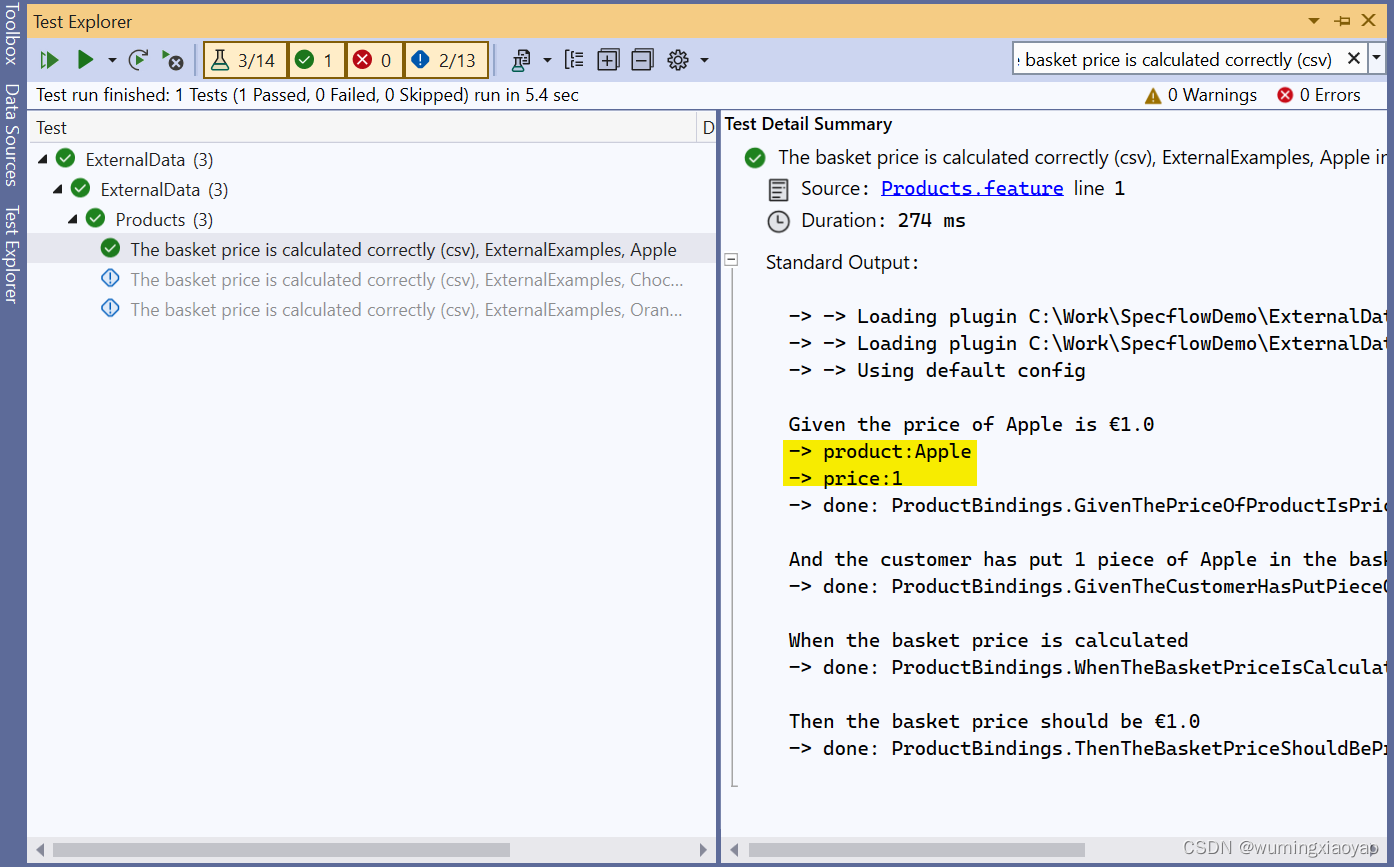The image size is (1394, 867).
Task: Click Run Failed Tests icon
Action: click(173, 60)
